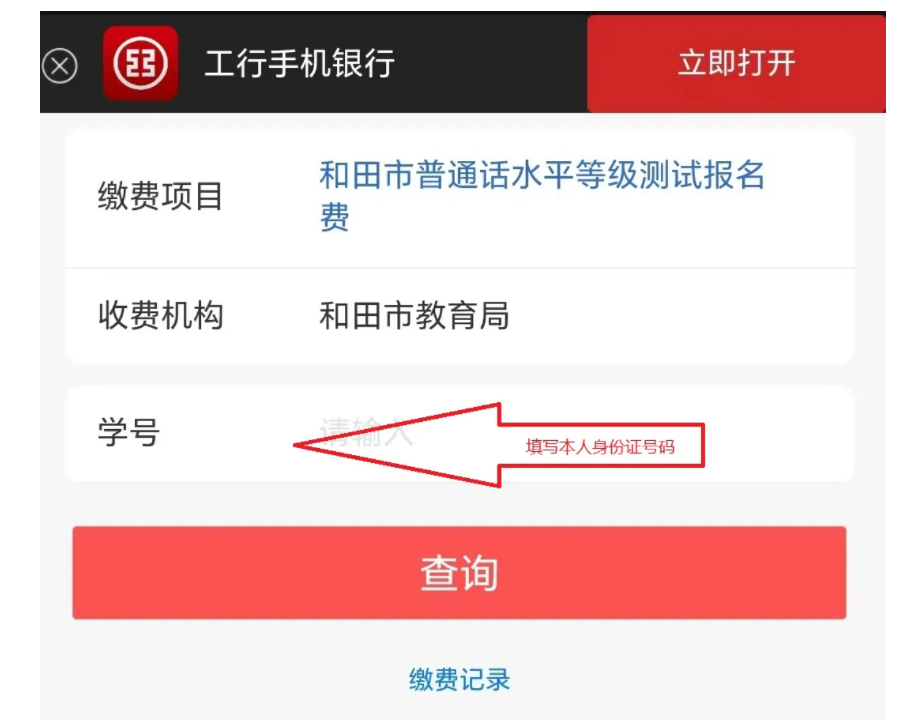Click the 询 character on the query button

pyautogui.click(x=479, y=573)
